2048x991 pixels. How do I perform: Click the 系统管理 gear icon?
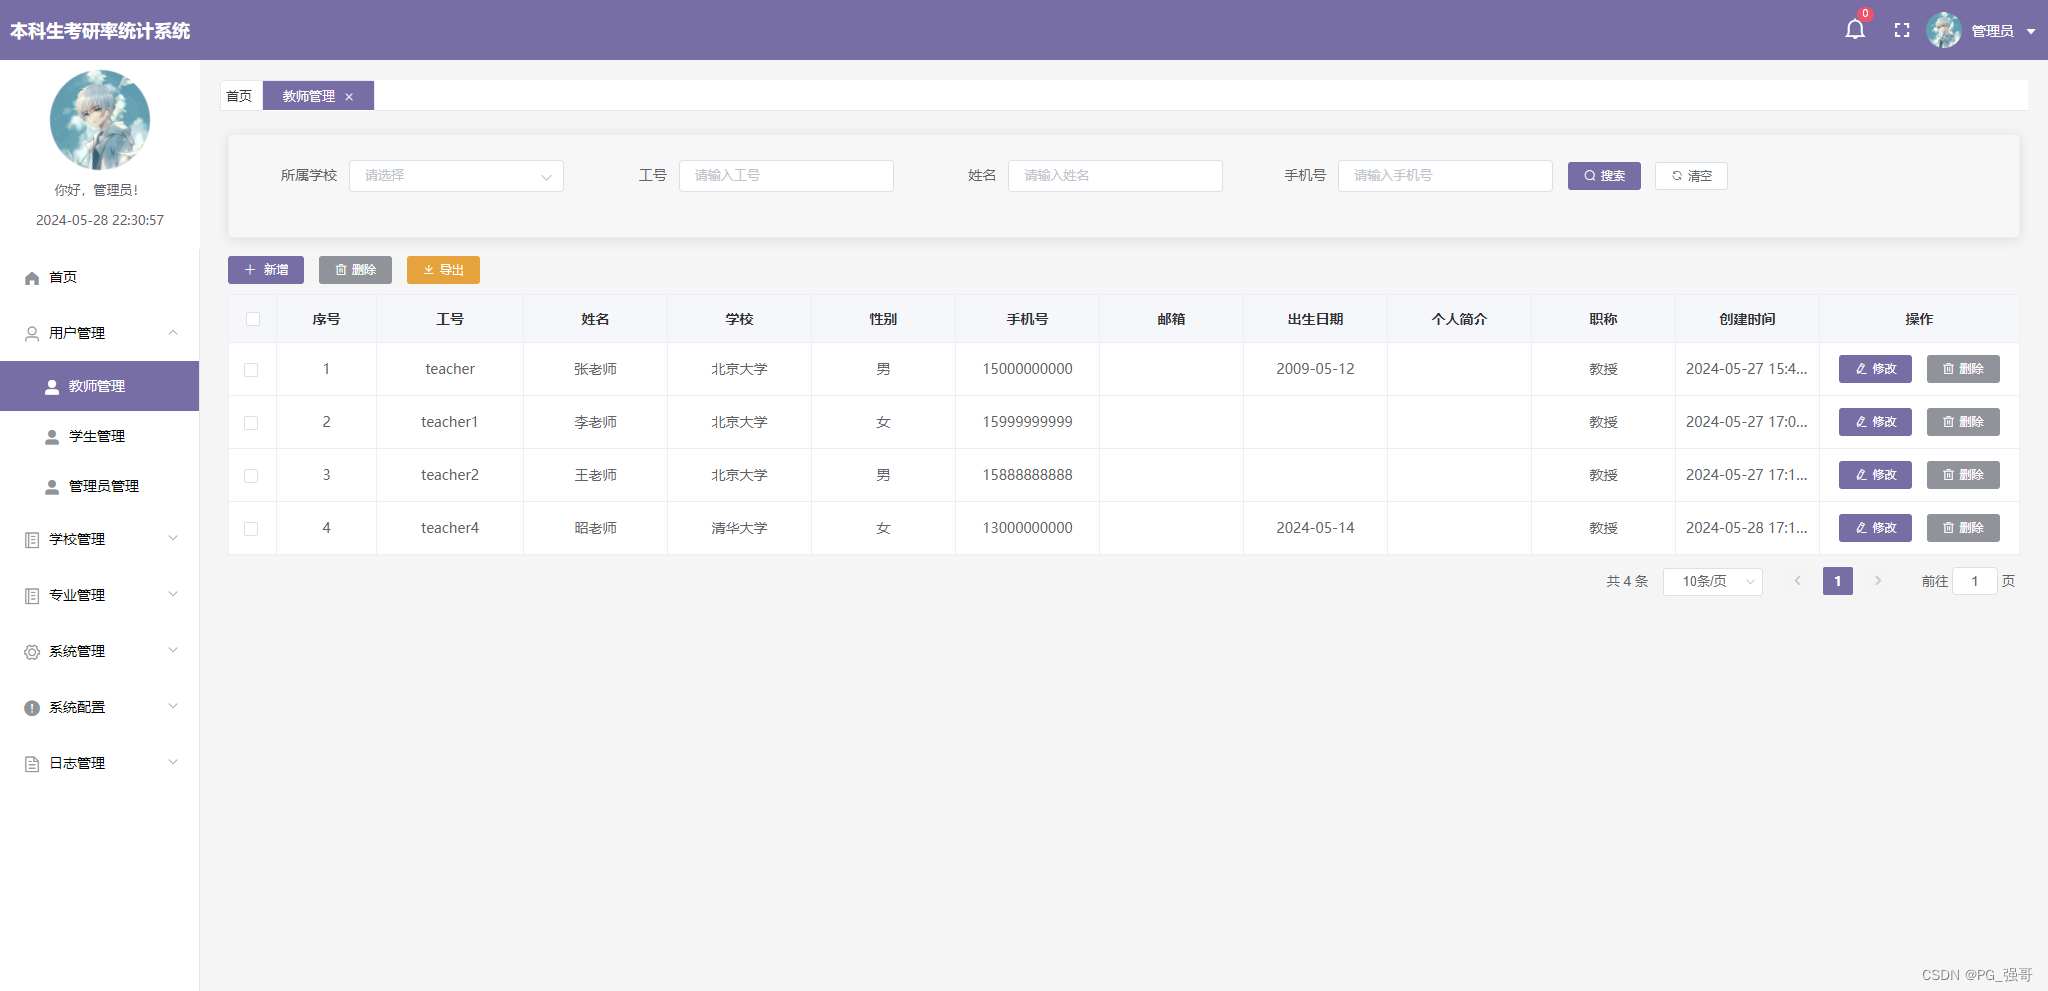pos(32,652)
